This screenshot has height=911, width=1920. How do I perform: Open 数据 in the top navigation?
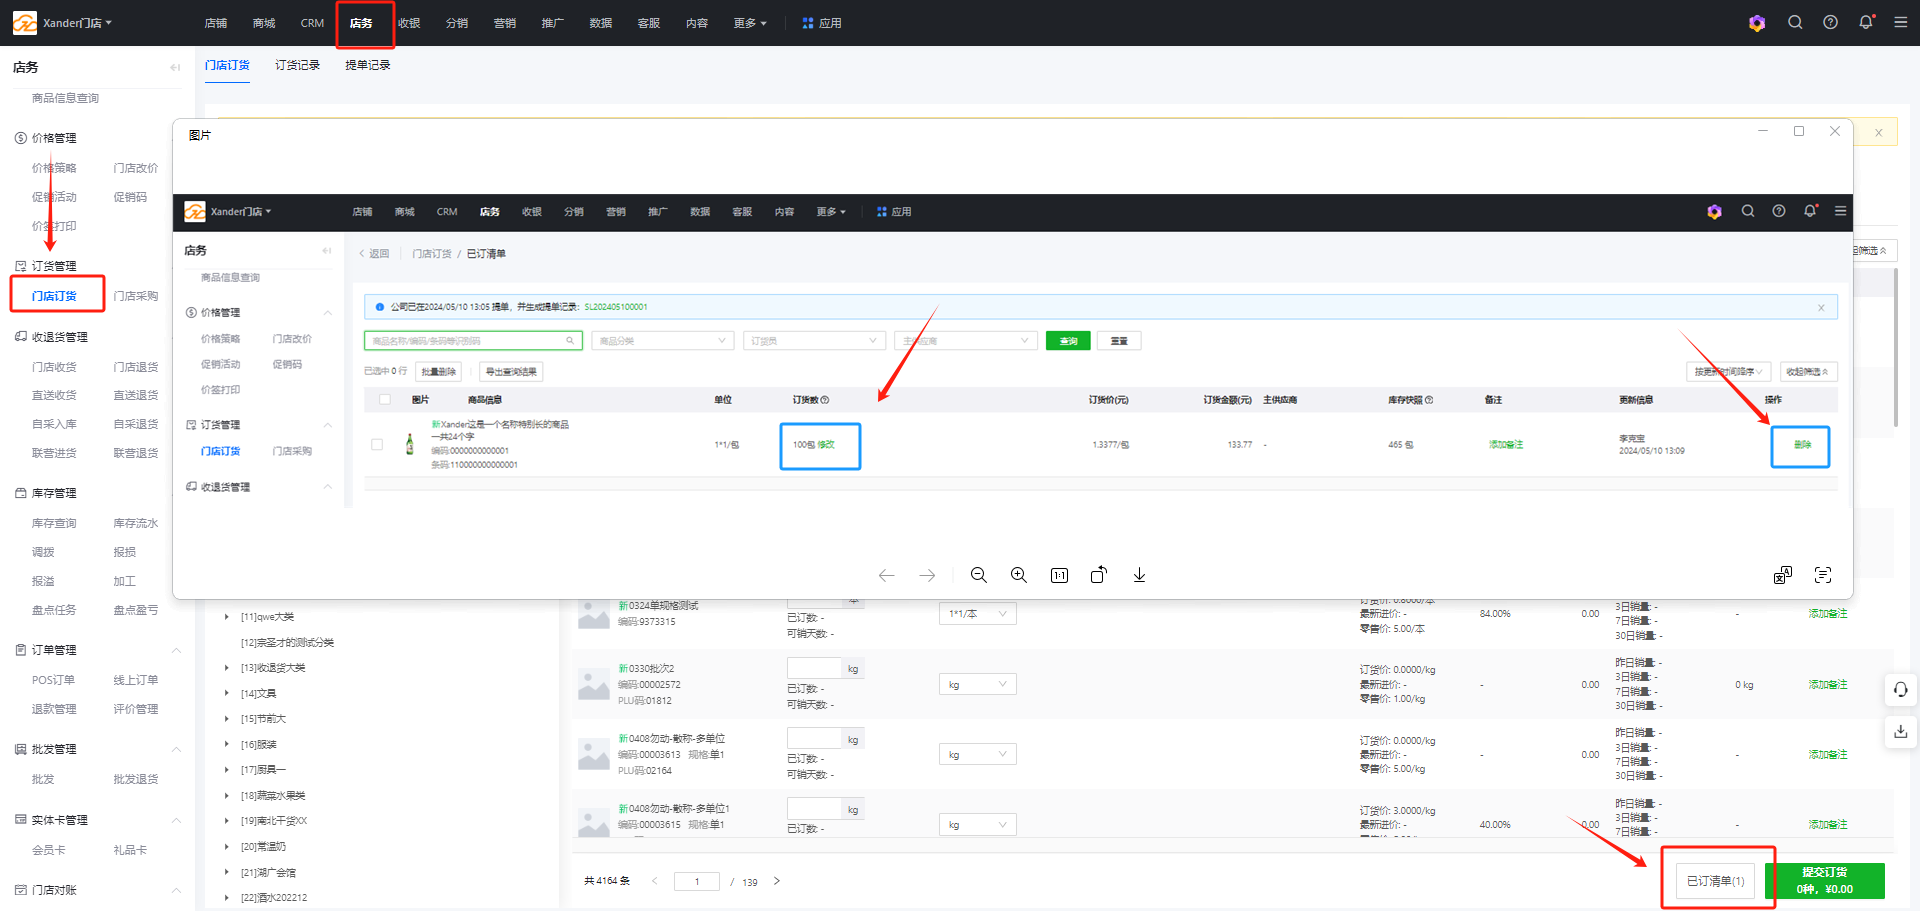[x=601, y=23]
